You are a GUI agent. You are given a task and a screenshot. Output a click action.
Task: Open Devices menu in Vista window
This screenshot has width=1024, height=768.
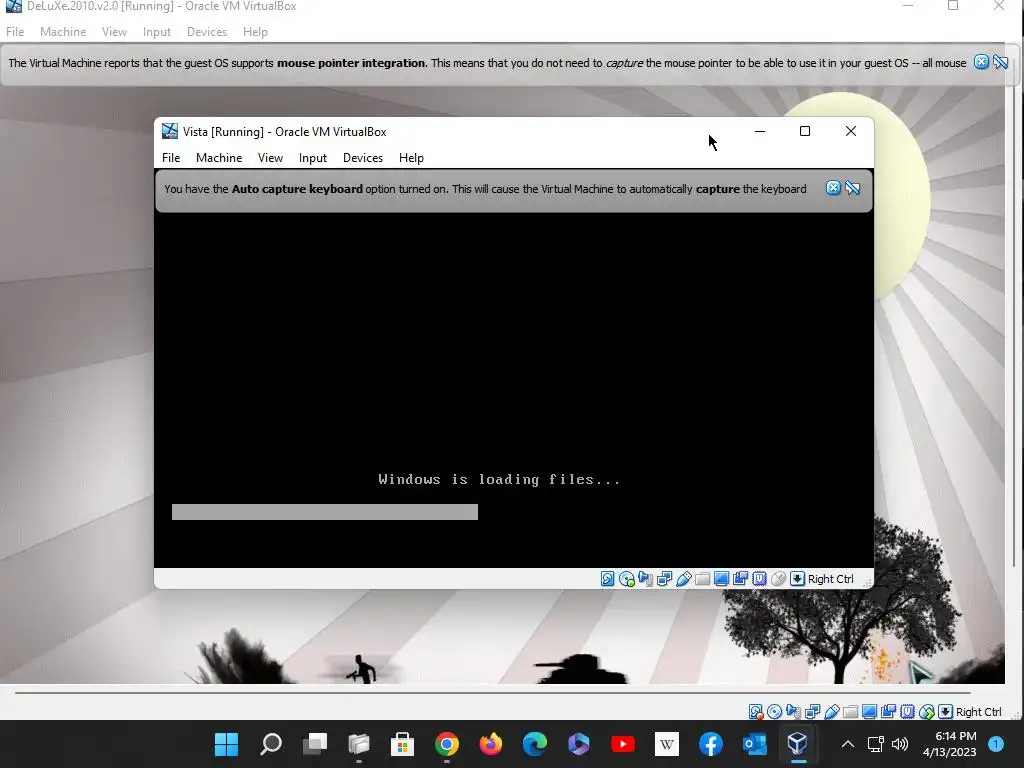(363, 158)
